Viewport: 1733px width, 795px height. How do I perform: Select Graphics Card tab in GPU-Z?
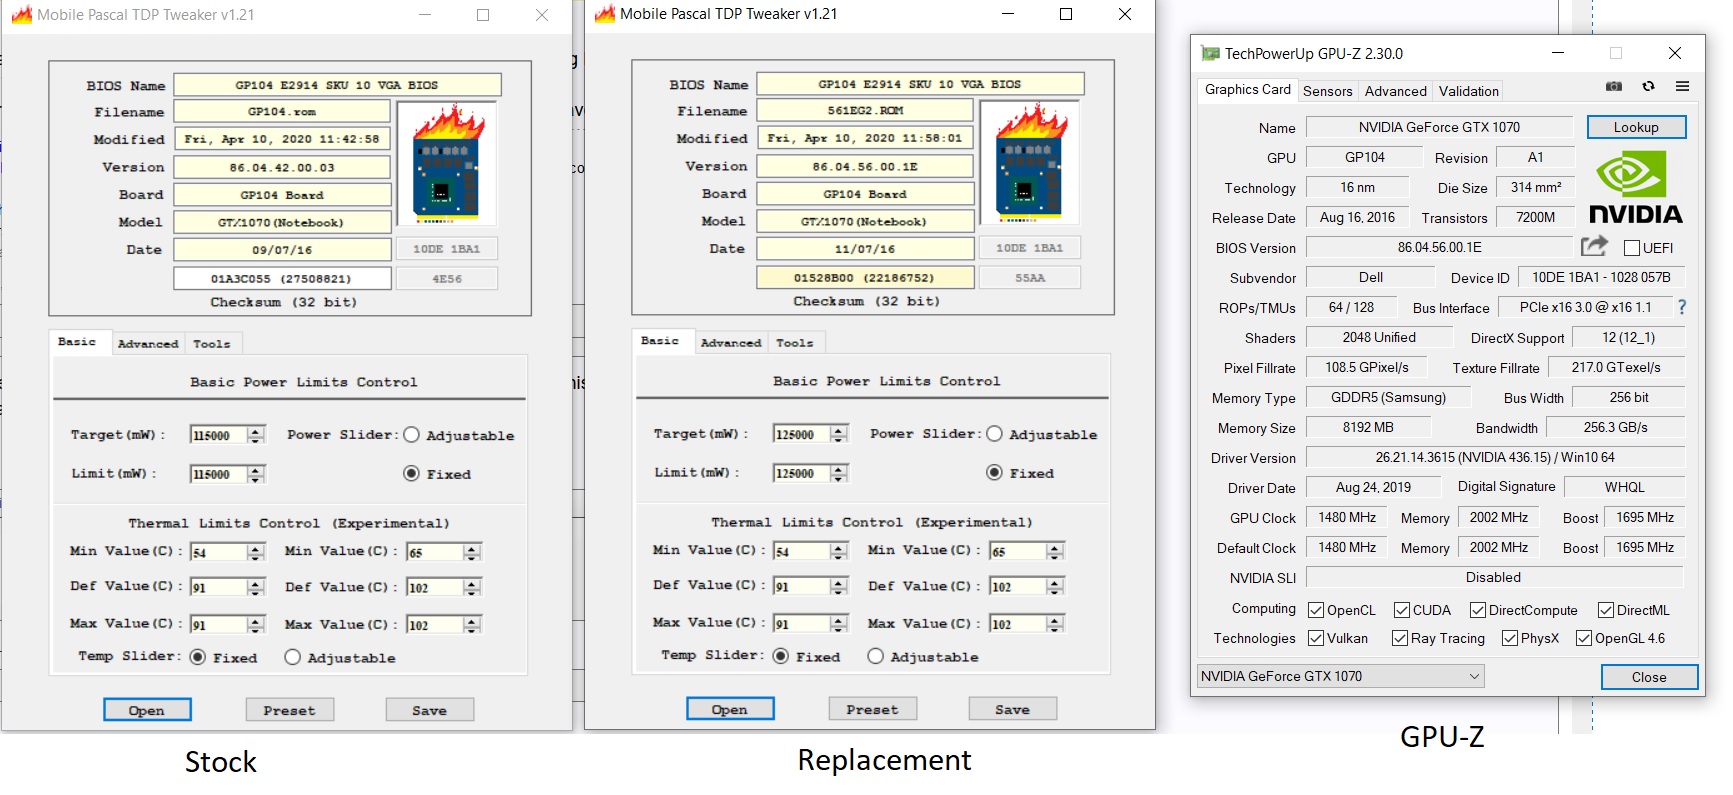pyautogui.click(x=1247, y=90)
